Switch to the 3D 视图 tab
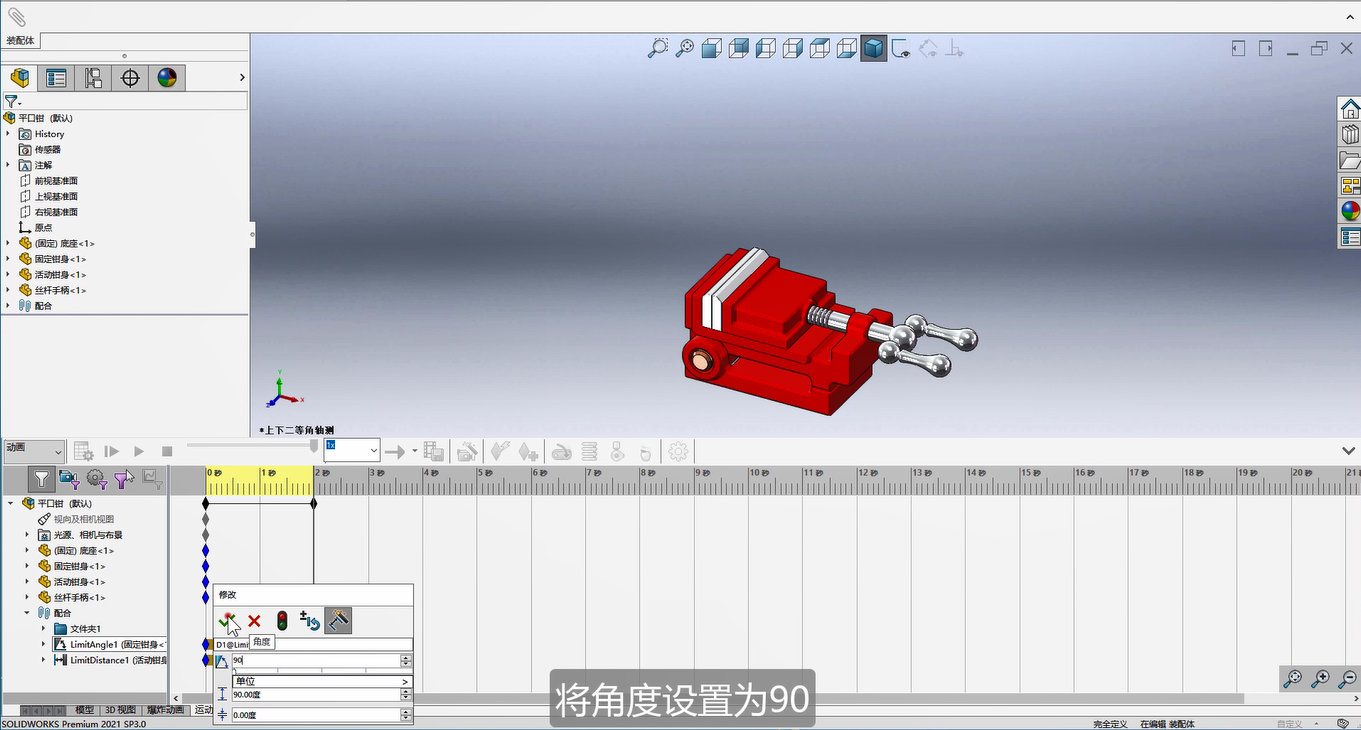This screenshot has width=1361, height=730. point(120,710)
